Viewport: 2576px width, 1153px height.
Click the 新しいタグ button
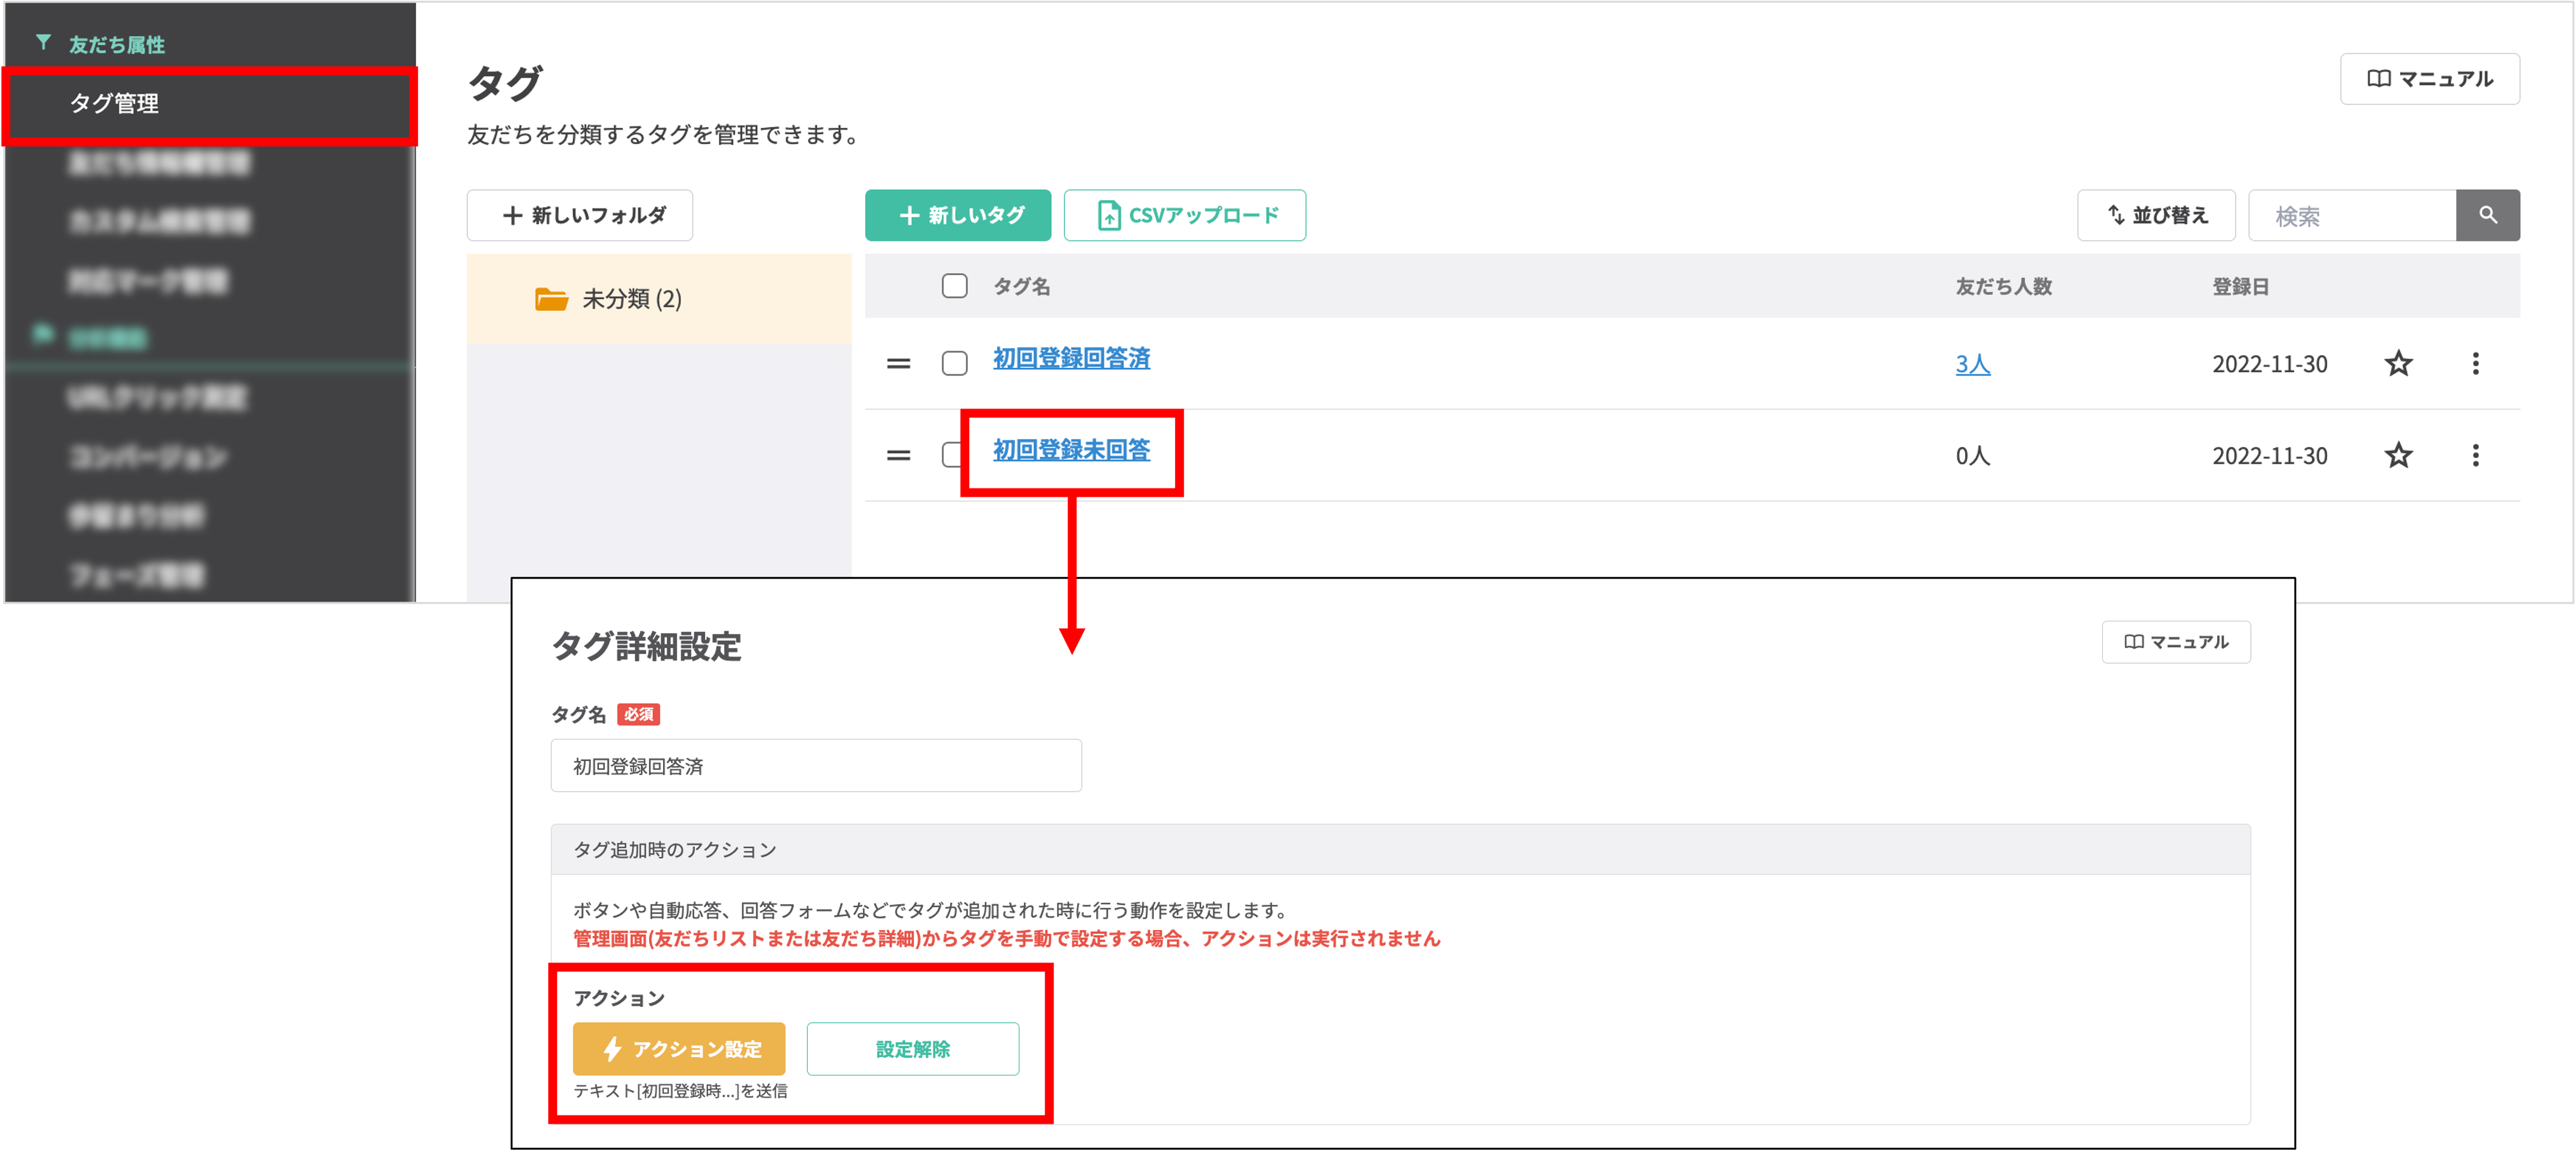[x=957, y=215]
